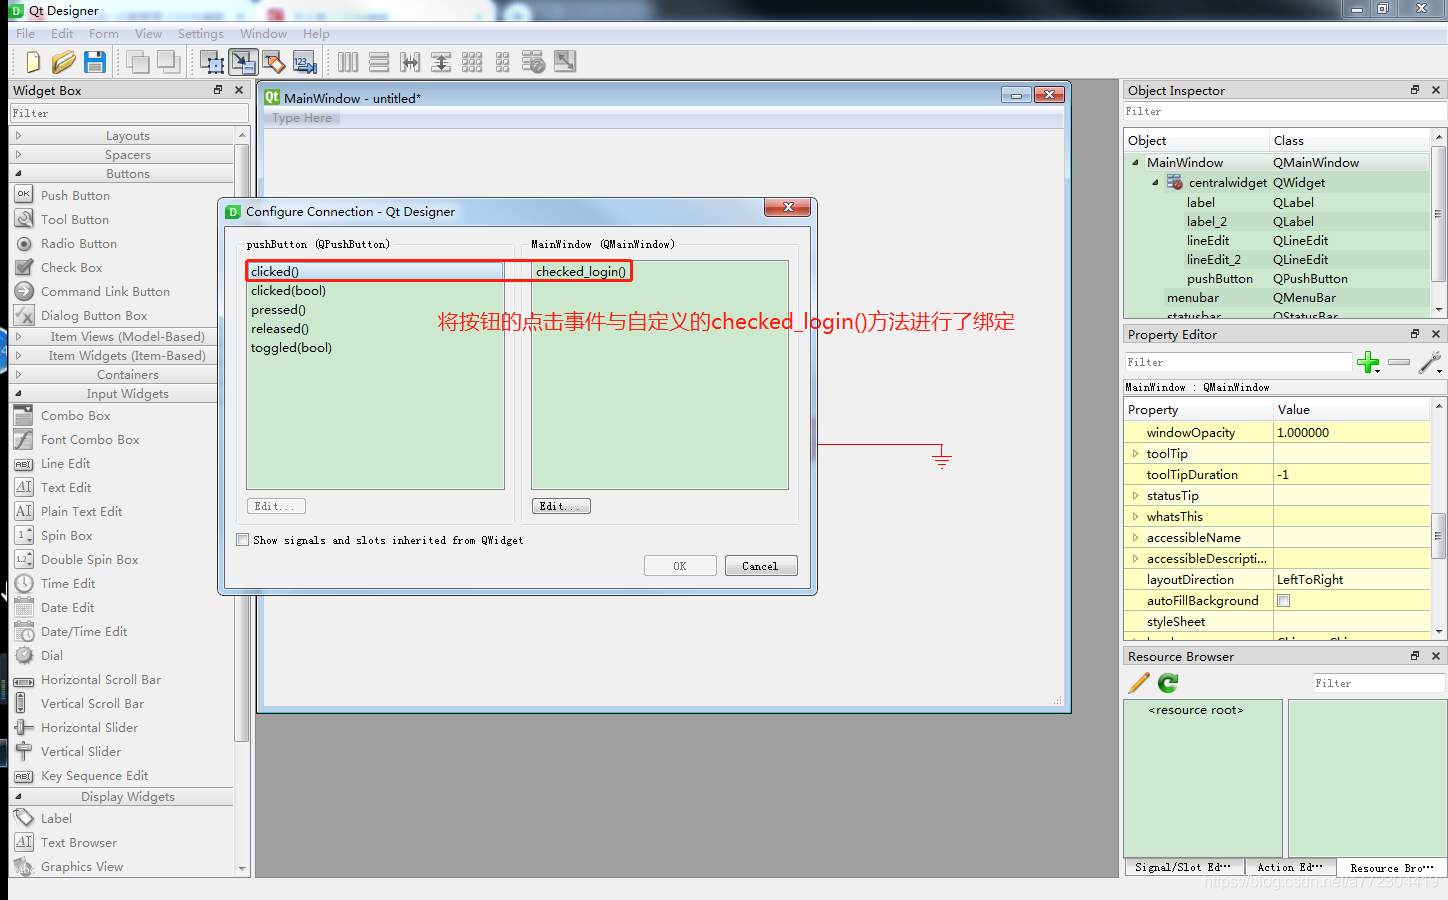Collapse the Input Widgets category
1448x900 pixels.
pyautogui.click(x=19, y=393)
